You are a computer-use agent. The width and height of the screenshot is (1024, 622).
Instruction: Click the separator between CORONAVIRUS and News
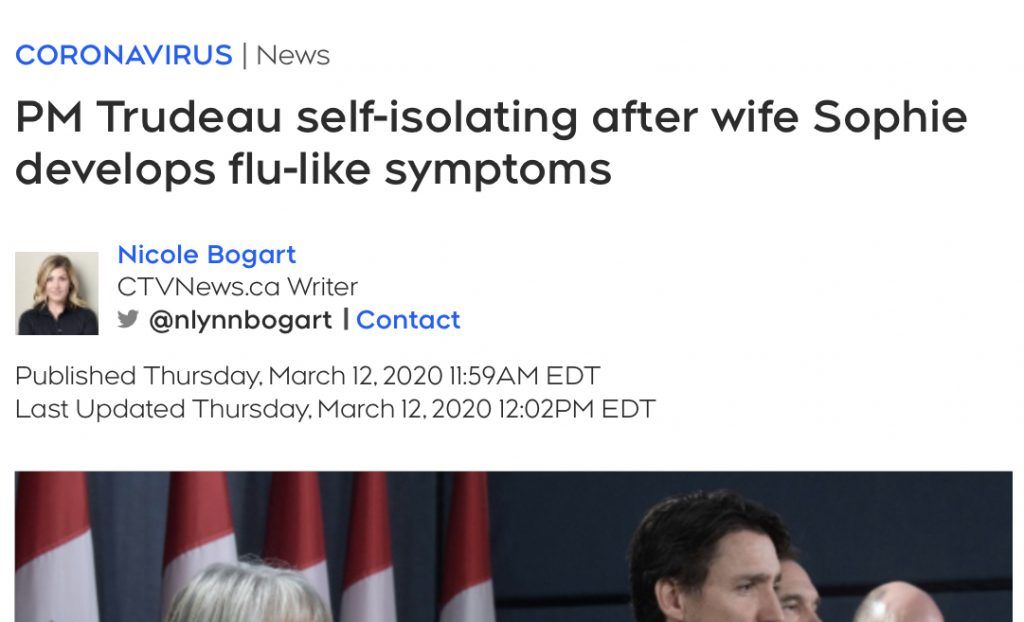tap(244, 55)
